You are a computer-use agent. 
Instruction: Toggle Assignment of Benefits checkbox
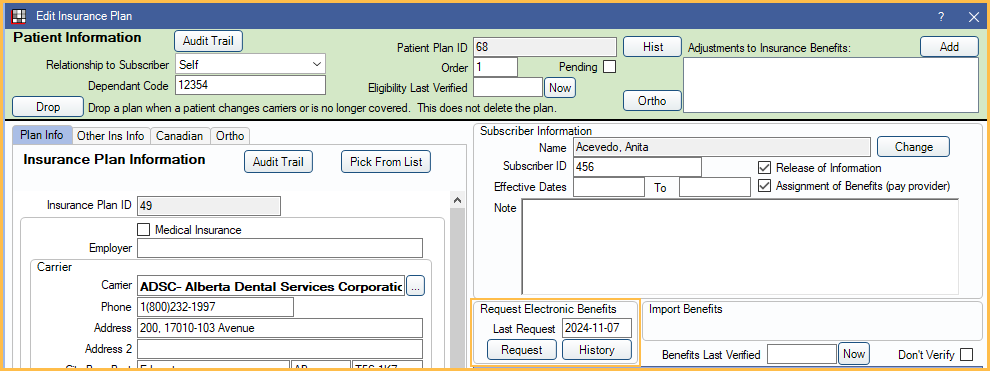pos(764,186)
